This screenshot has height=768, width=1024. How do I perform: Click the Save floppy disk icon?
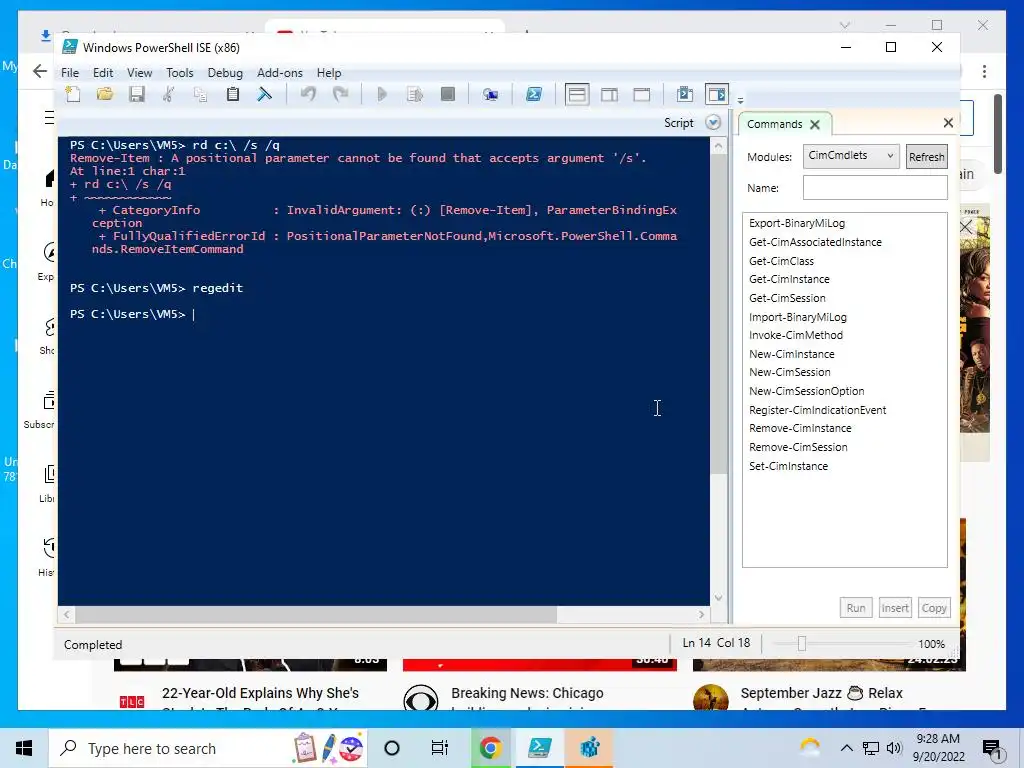[x=136, y=94]
